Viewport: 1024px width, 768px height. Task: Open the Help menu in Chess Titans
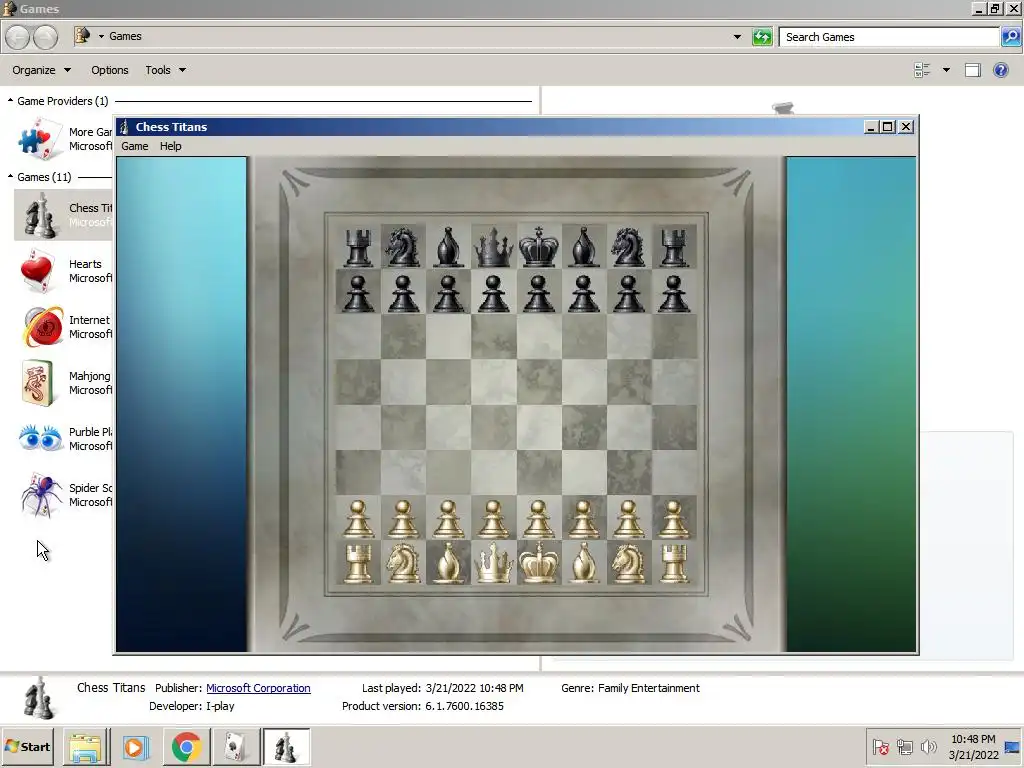[170, 146]
